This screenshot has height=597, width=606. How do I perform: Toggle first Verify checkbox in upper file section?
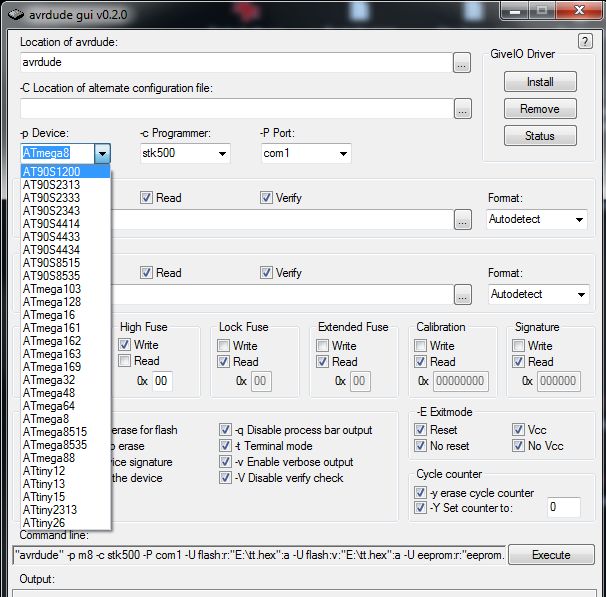pyautogui.click(x=266, y=197)
